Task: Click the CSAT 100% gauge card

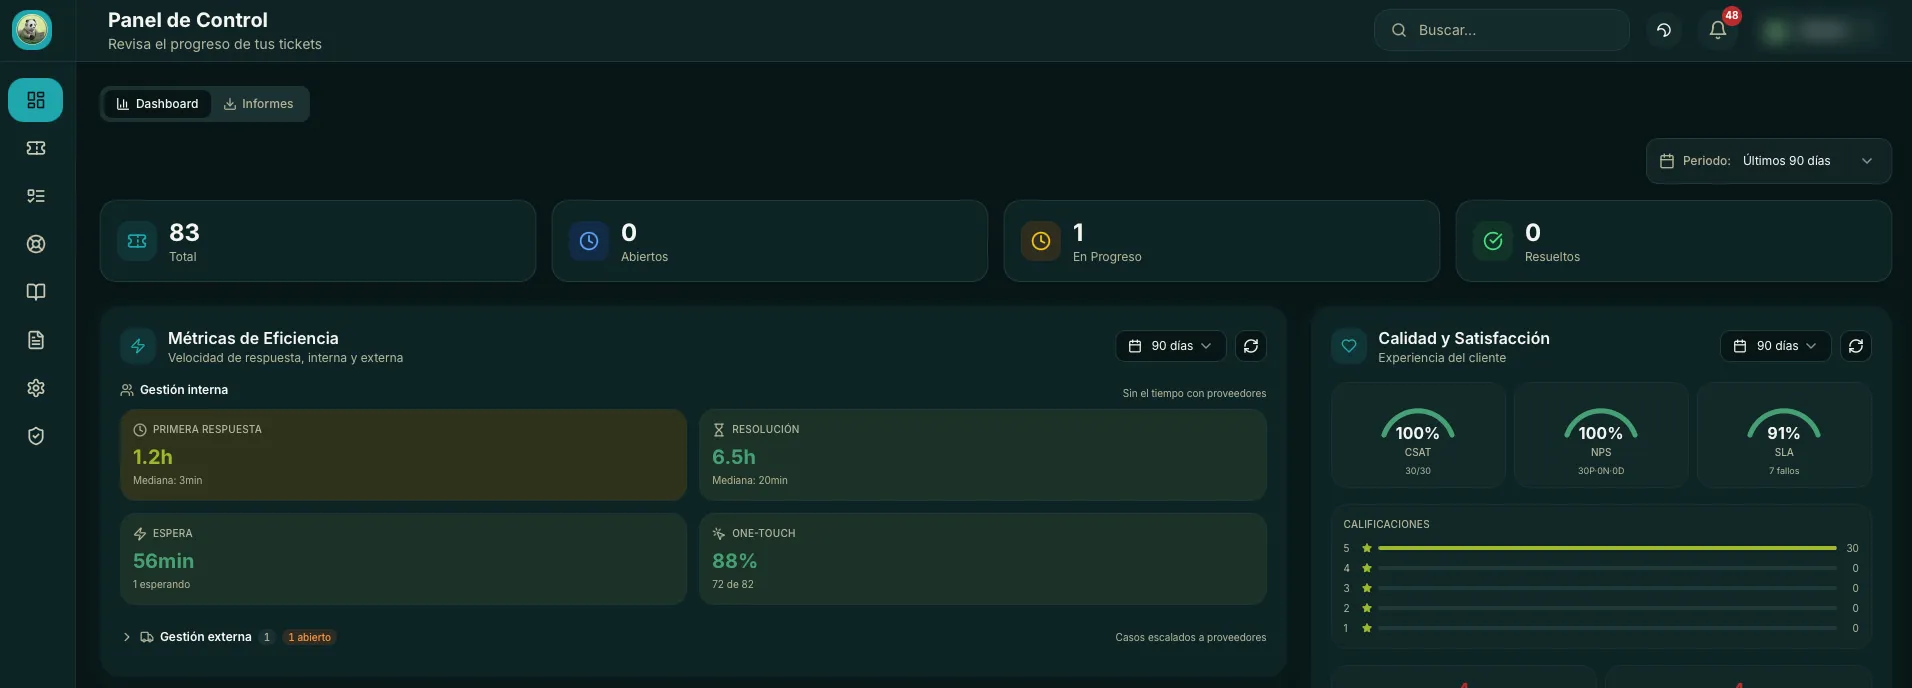Action: 1418,435
